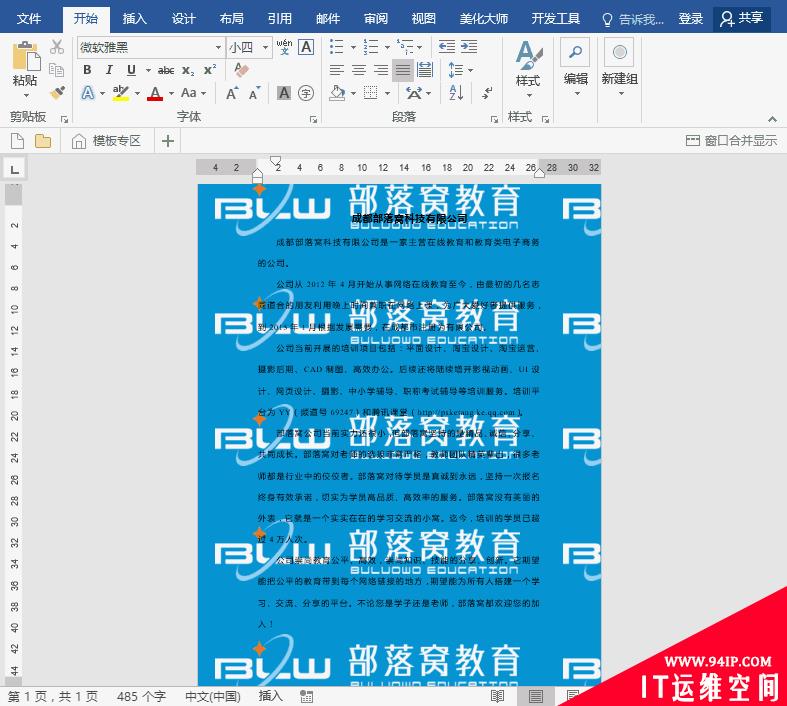Align text left
The width and height of the screenshot is (787, 706).
click(x=336, y=70)
